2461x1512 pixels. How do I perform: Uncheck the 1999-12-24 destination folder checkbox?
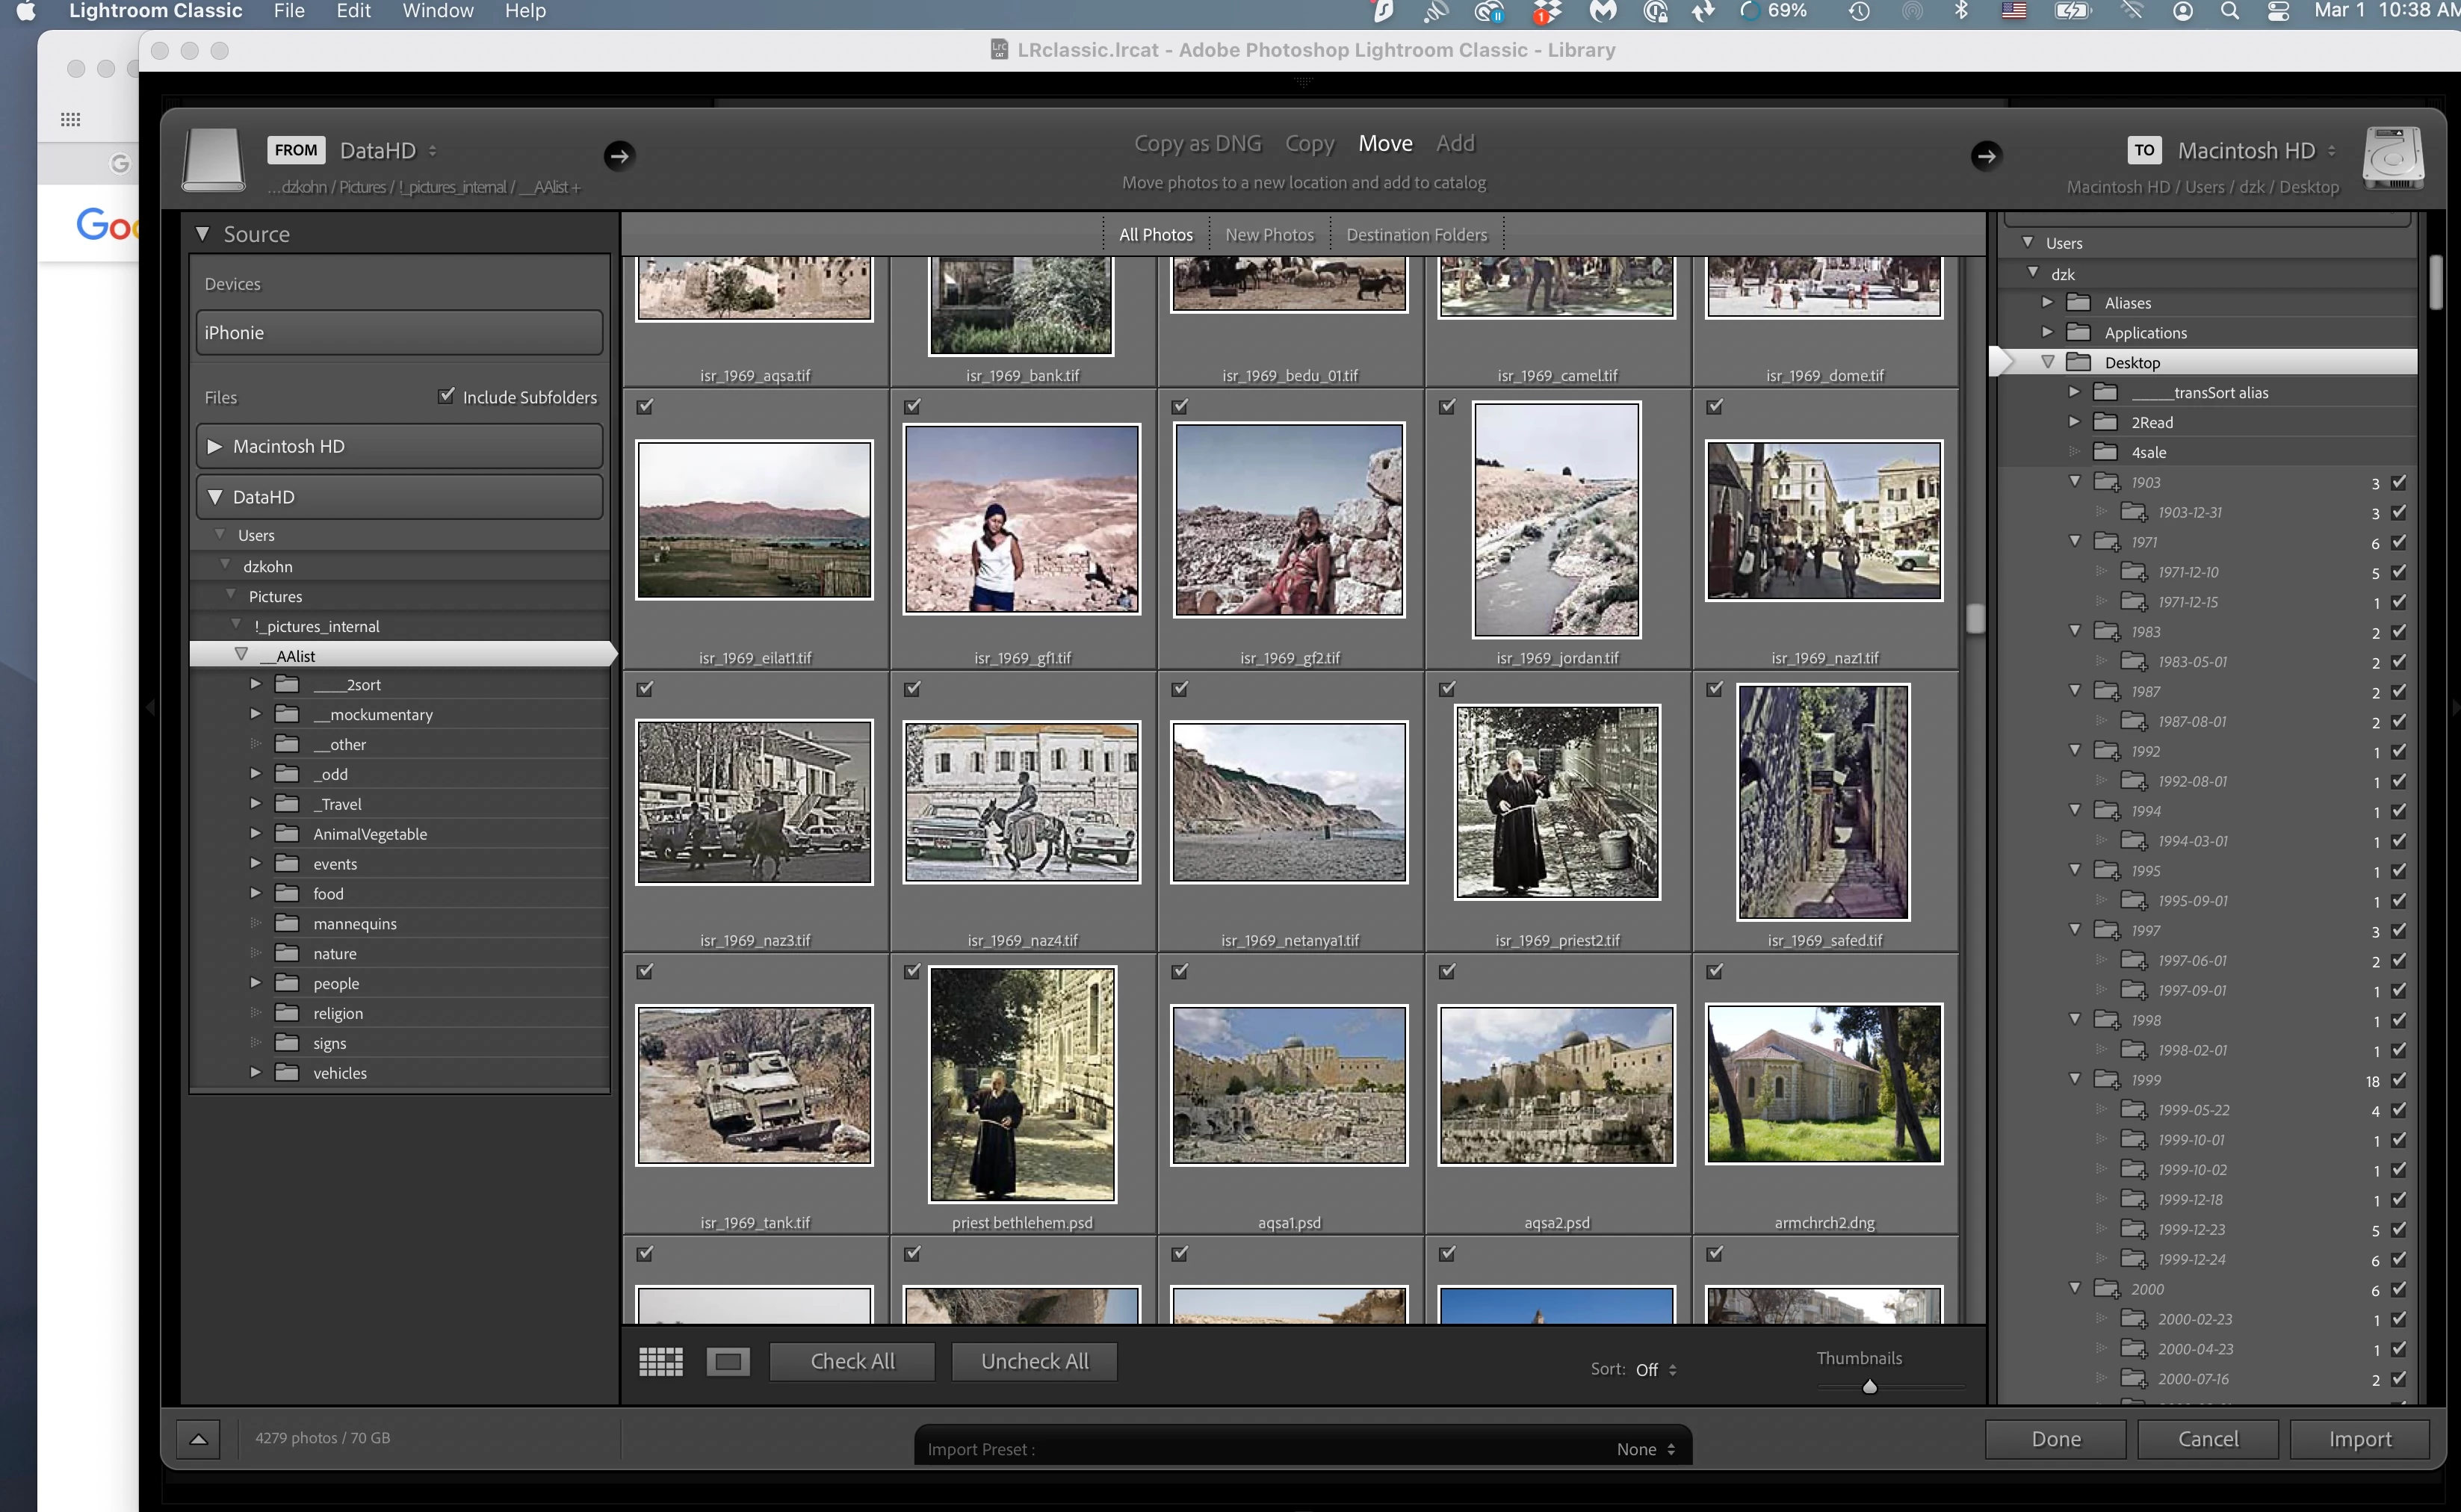(x=2398, y=1259)
